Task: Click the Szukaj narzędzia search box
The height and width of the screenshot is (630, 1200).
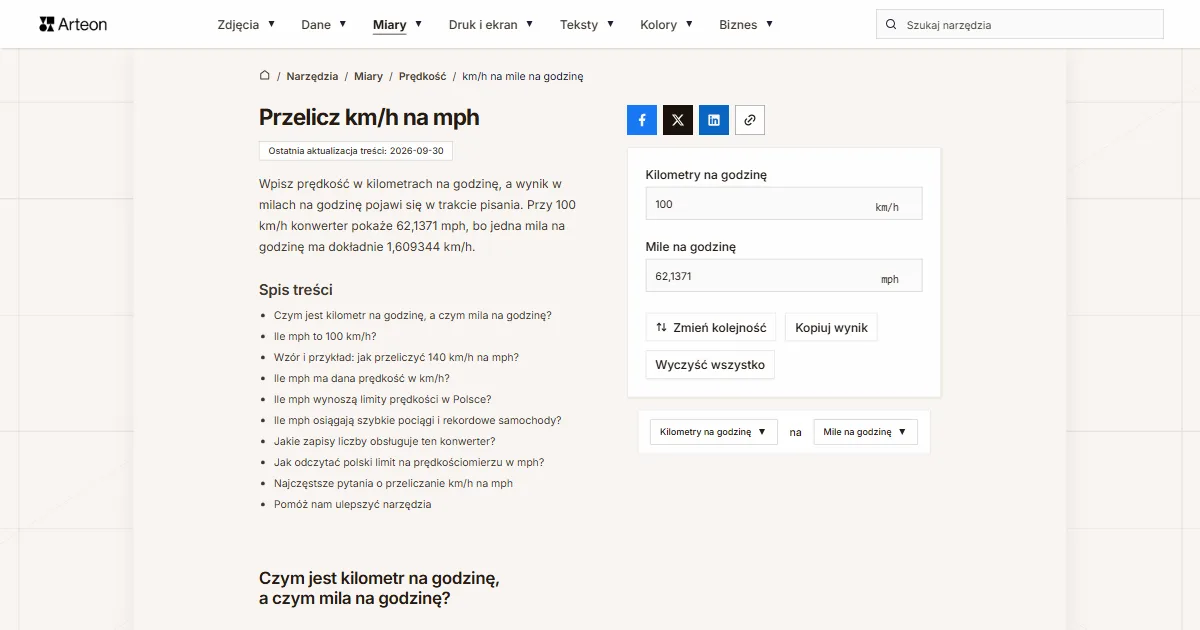Action: pyautogui.click(x=1020, y=24)
